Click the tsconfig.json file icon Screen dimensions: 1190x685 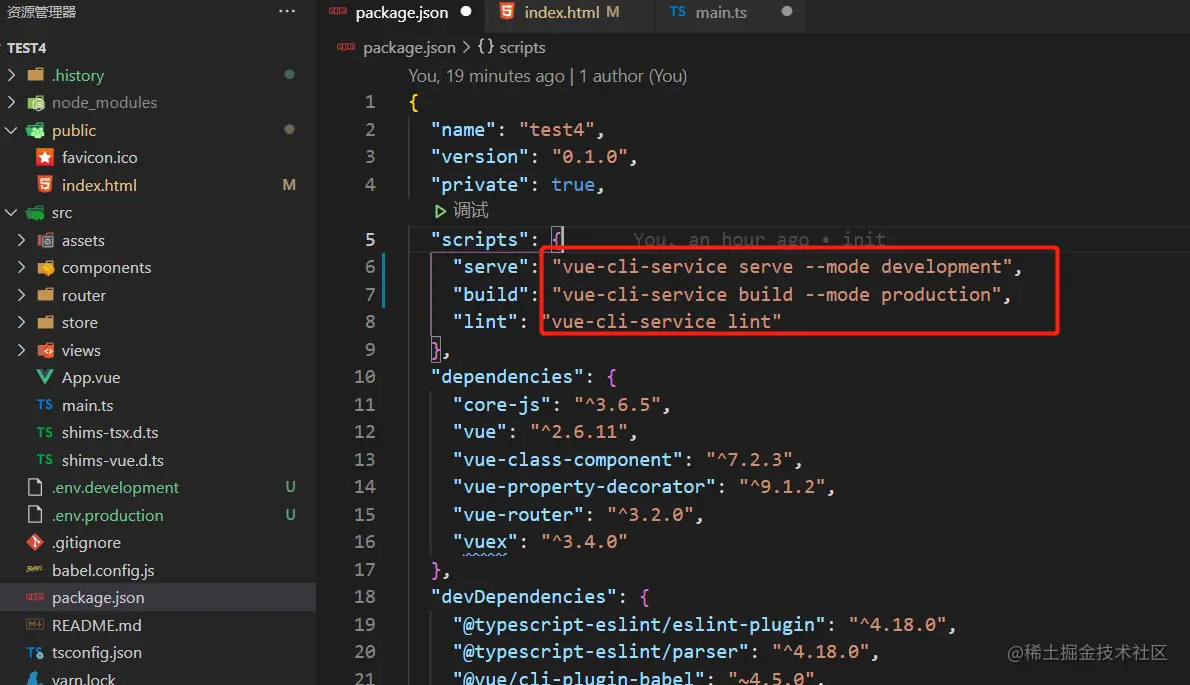35,652
